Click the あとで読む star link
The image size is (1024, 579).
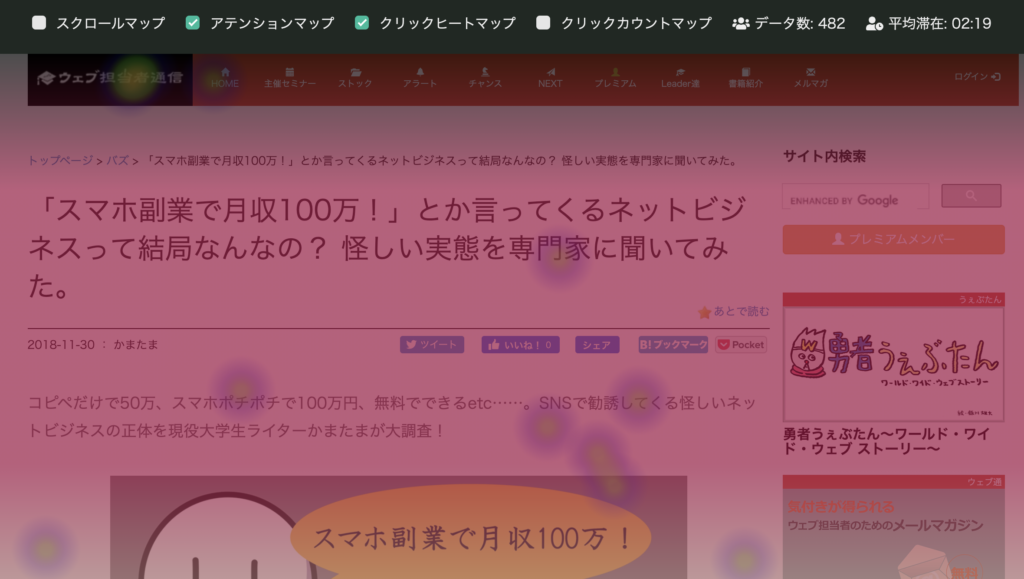(x=733, y=312)
